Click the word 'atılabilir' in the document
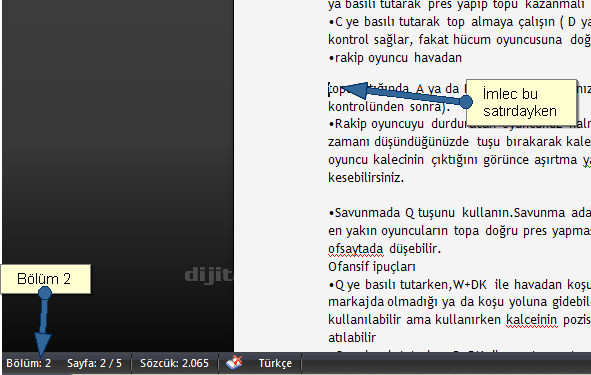 click(x=352, y=337)
